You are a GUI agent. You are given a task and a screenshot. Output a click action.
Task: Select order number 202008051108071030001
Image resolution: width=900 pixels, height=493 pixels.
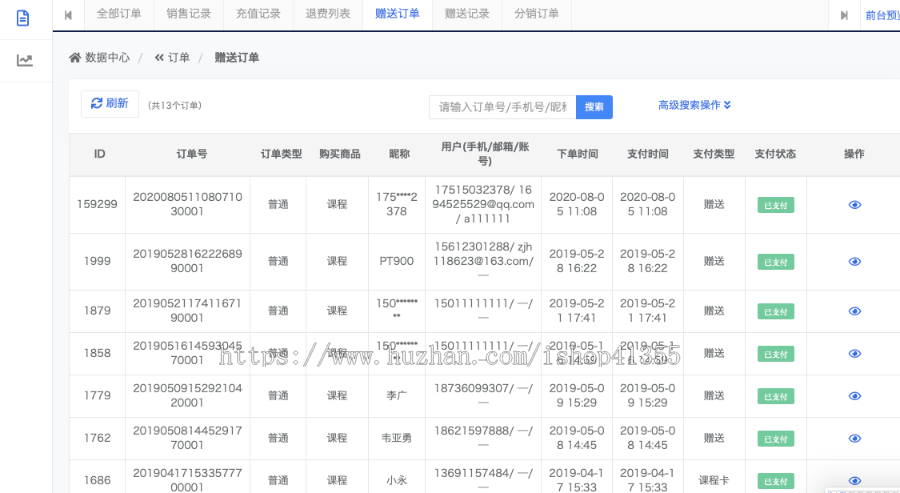click(x=187, y=204)
